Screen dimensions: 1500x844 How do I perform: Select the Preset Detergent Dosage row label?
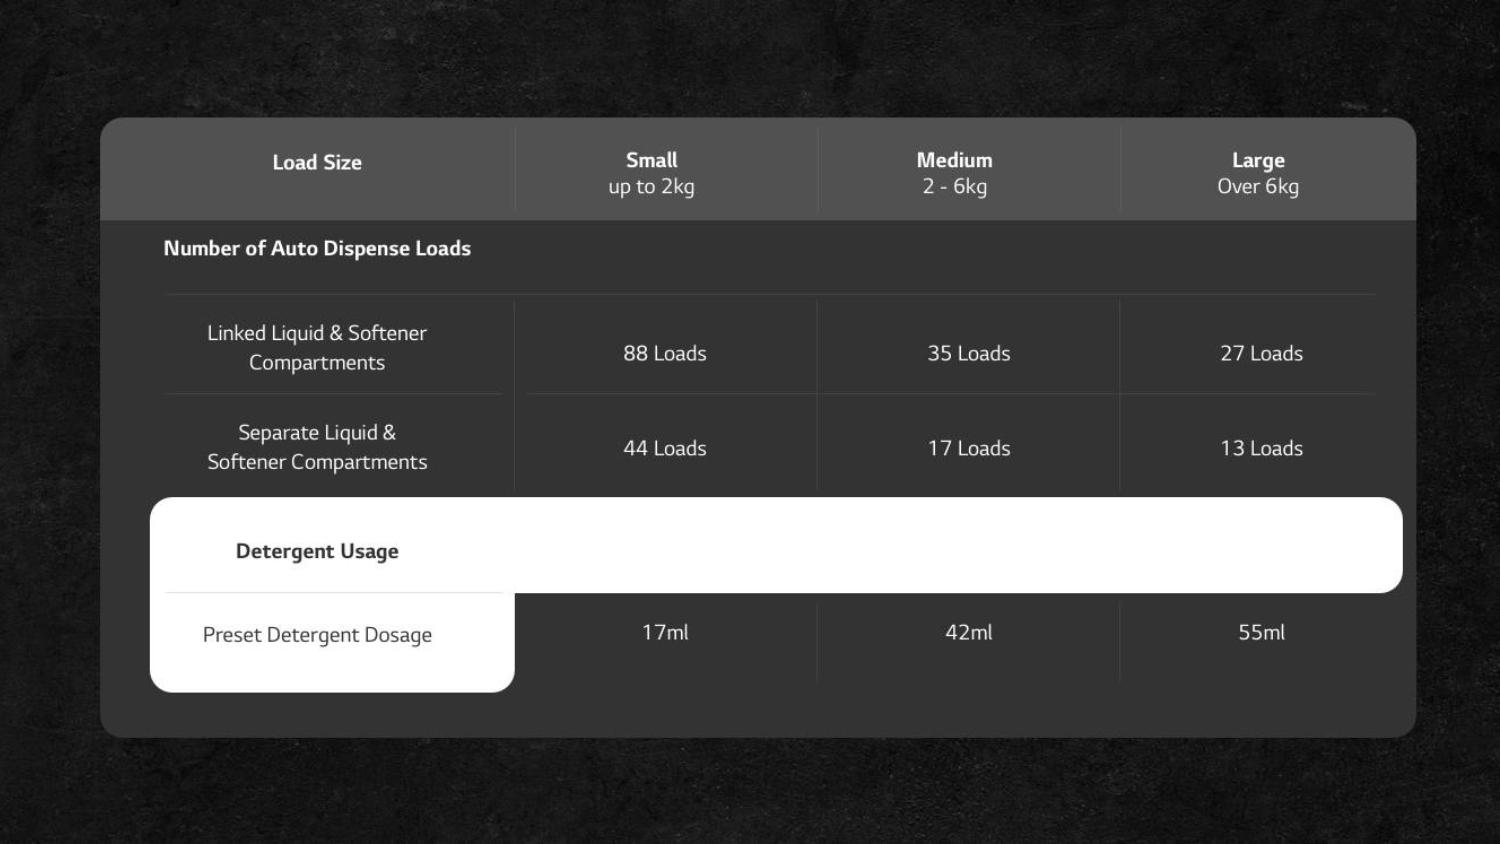(317, 635)
